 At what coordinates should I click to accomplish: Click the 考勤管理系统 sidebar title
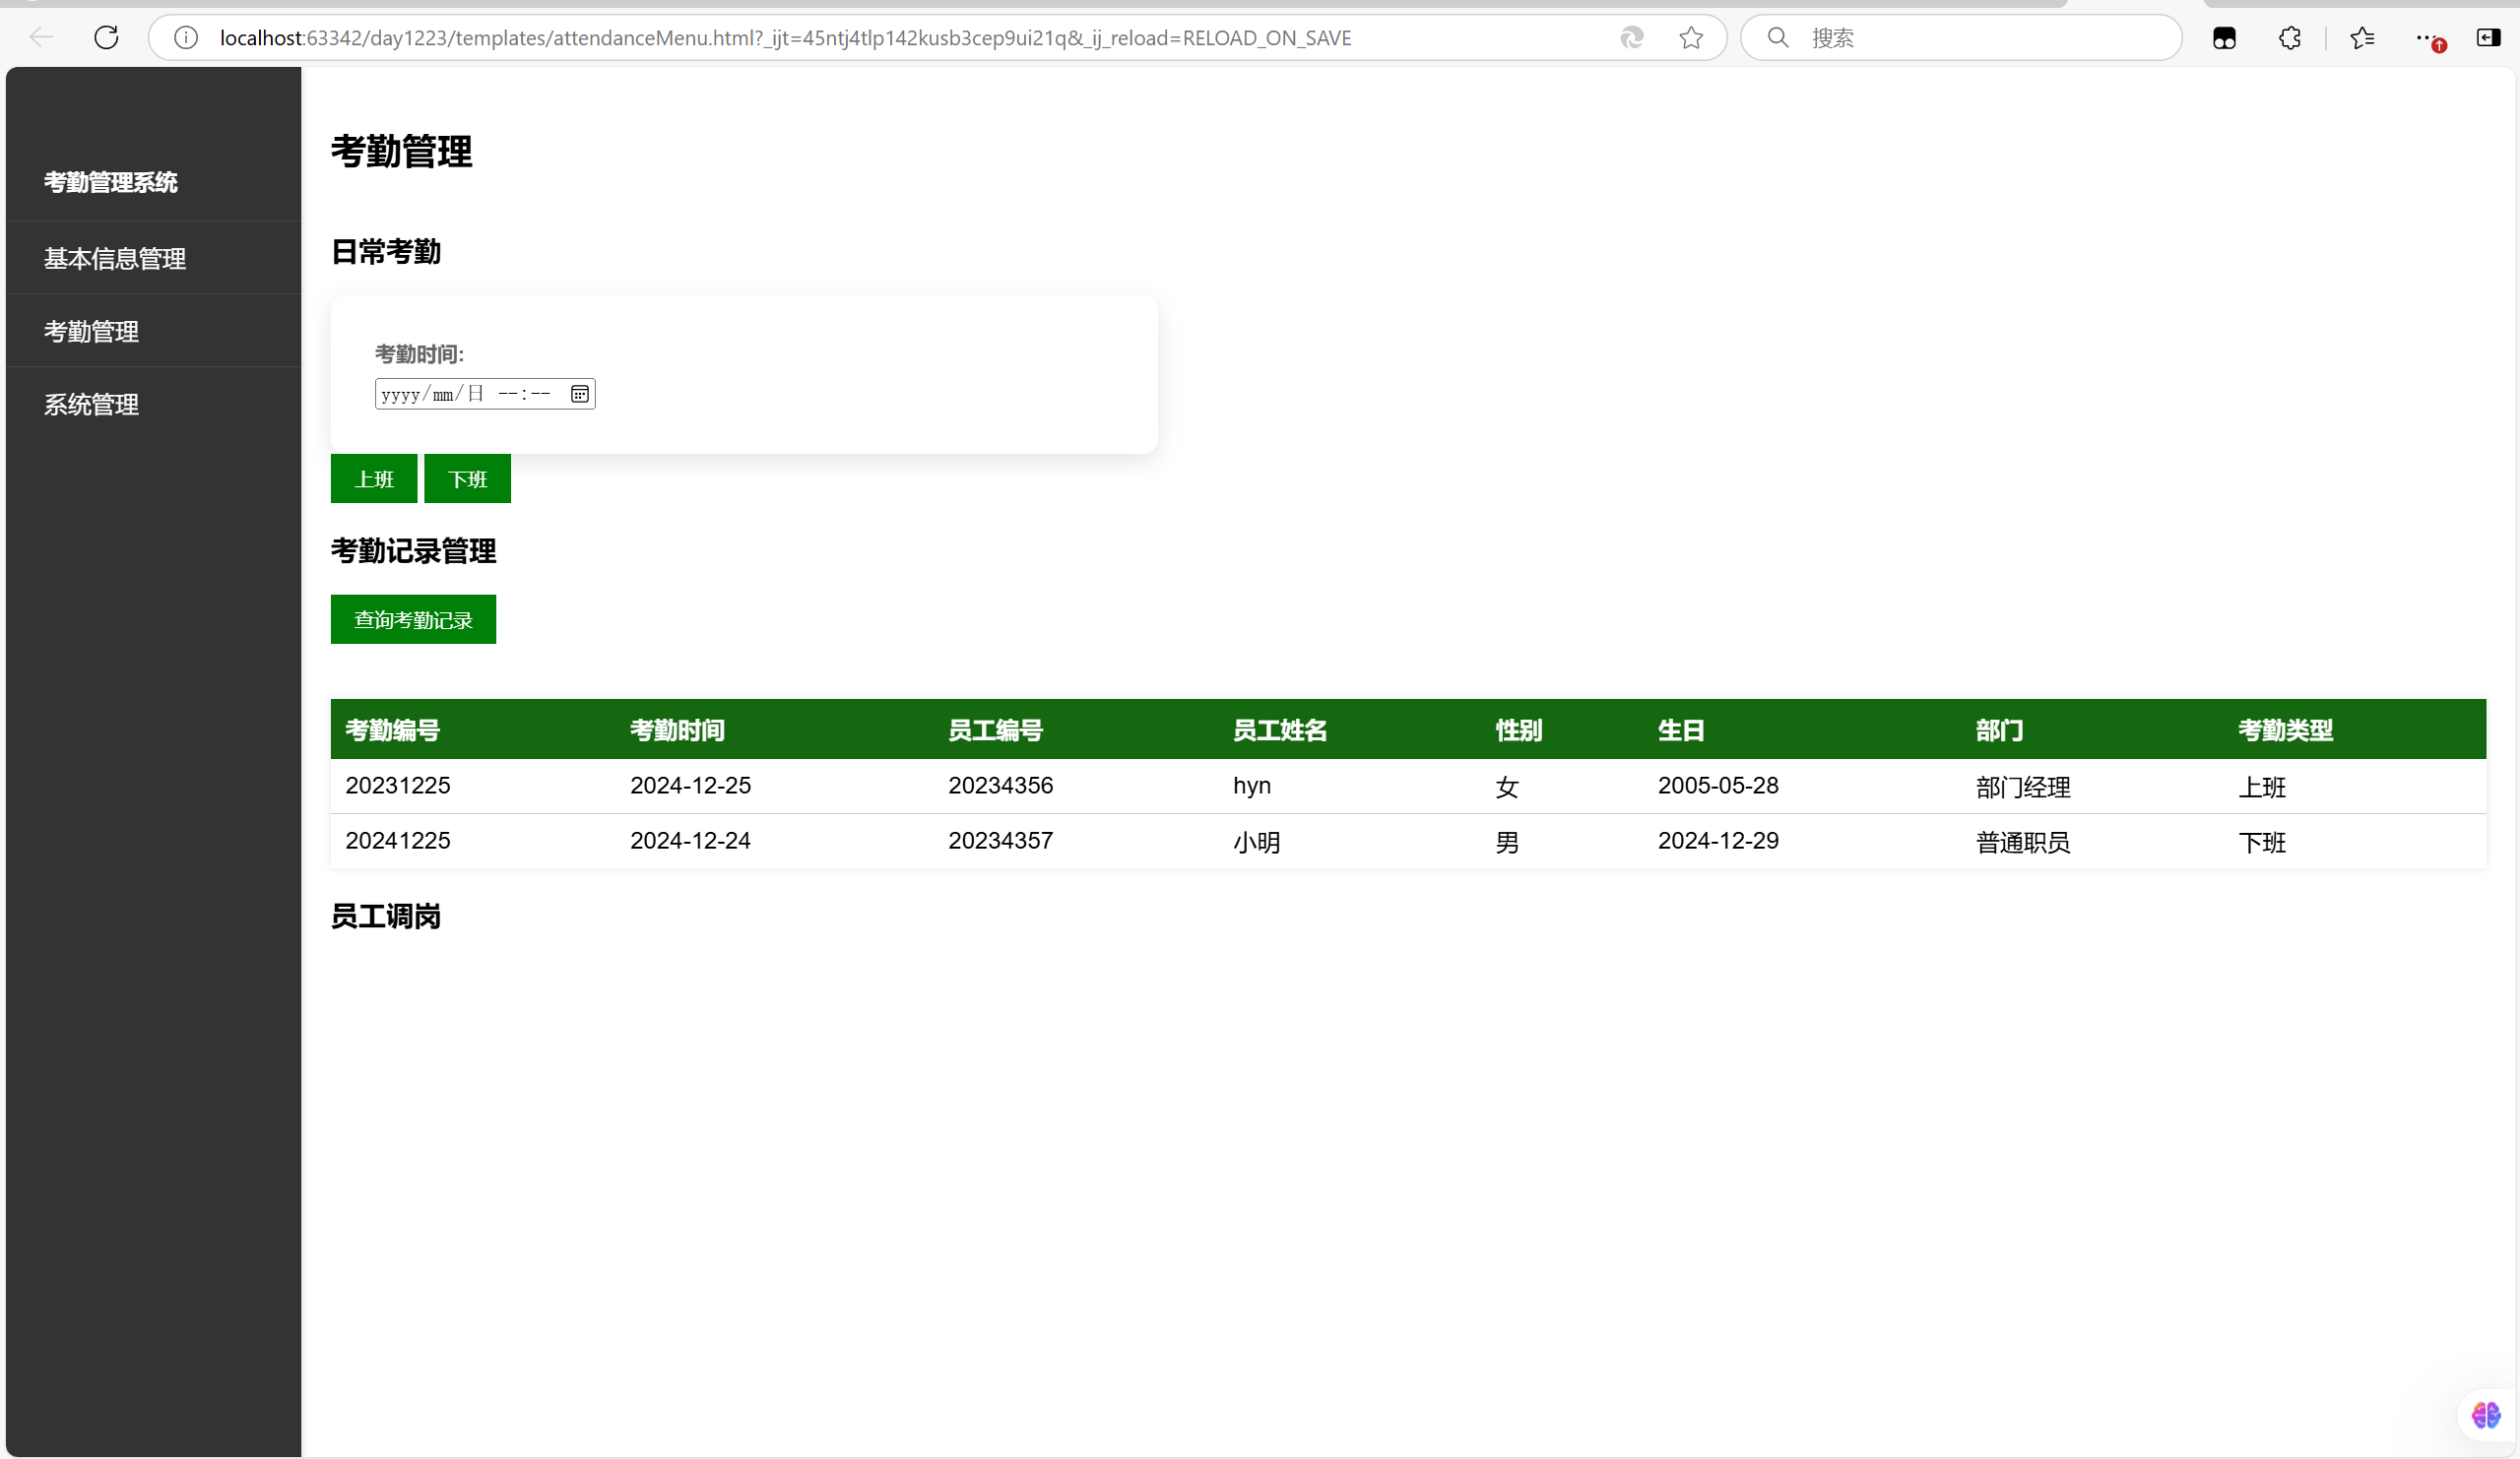click(x=111, y=183)
